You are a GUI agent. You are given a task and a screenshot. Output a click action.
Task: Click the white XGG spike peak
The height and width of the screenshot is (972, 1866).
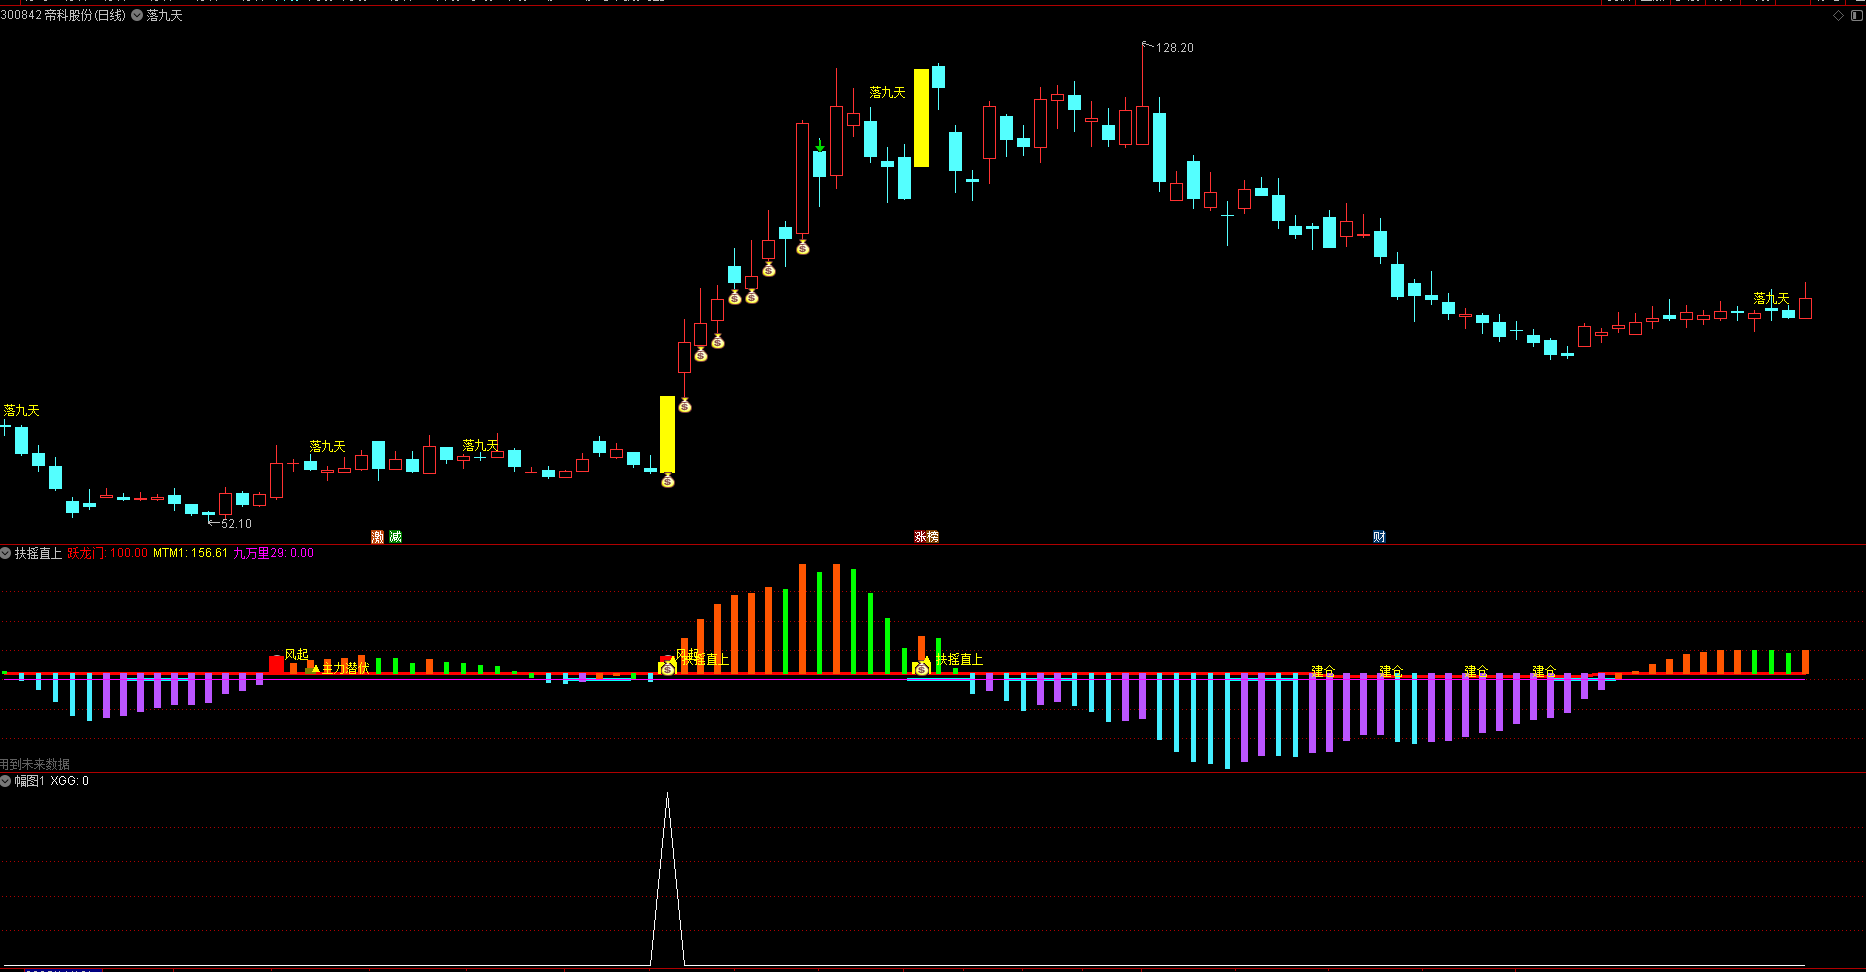[x=667, y=794]
